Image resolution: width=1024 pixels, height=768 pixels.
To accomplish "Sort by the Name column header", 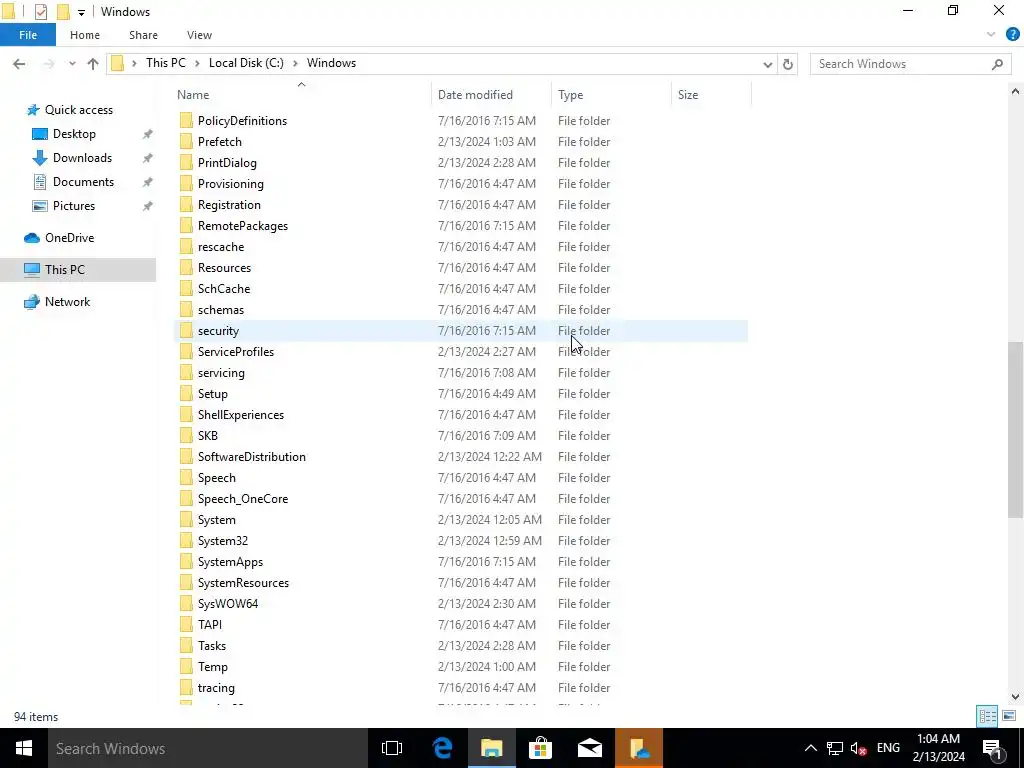I will pos(301,95).
